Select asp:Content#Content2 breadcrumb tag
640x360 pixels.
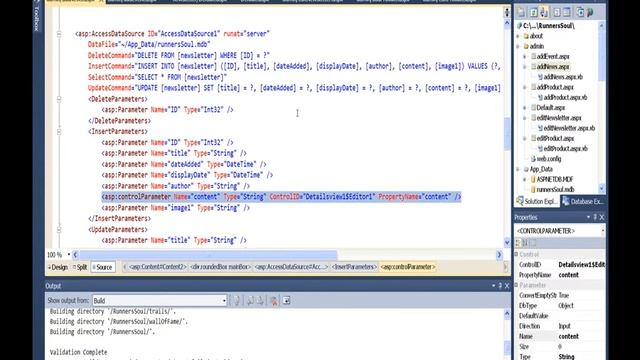point(157,267)
